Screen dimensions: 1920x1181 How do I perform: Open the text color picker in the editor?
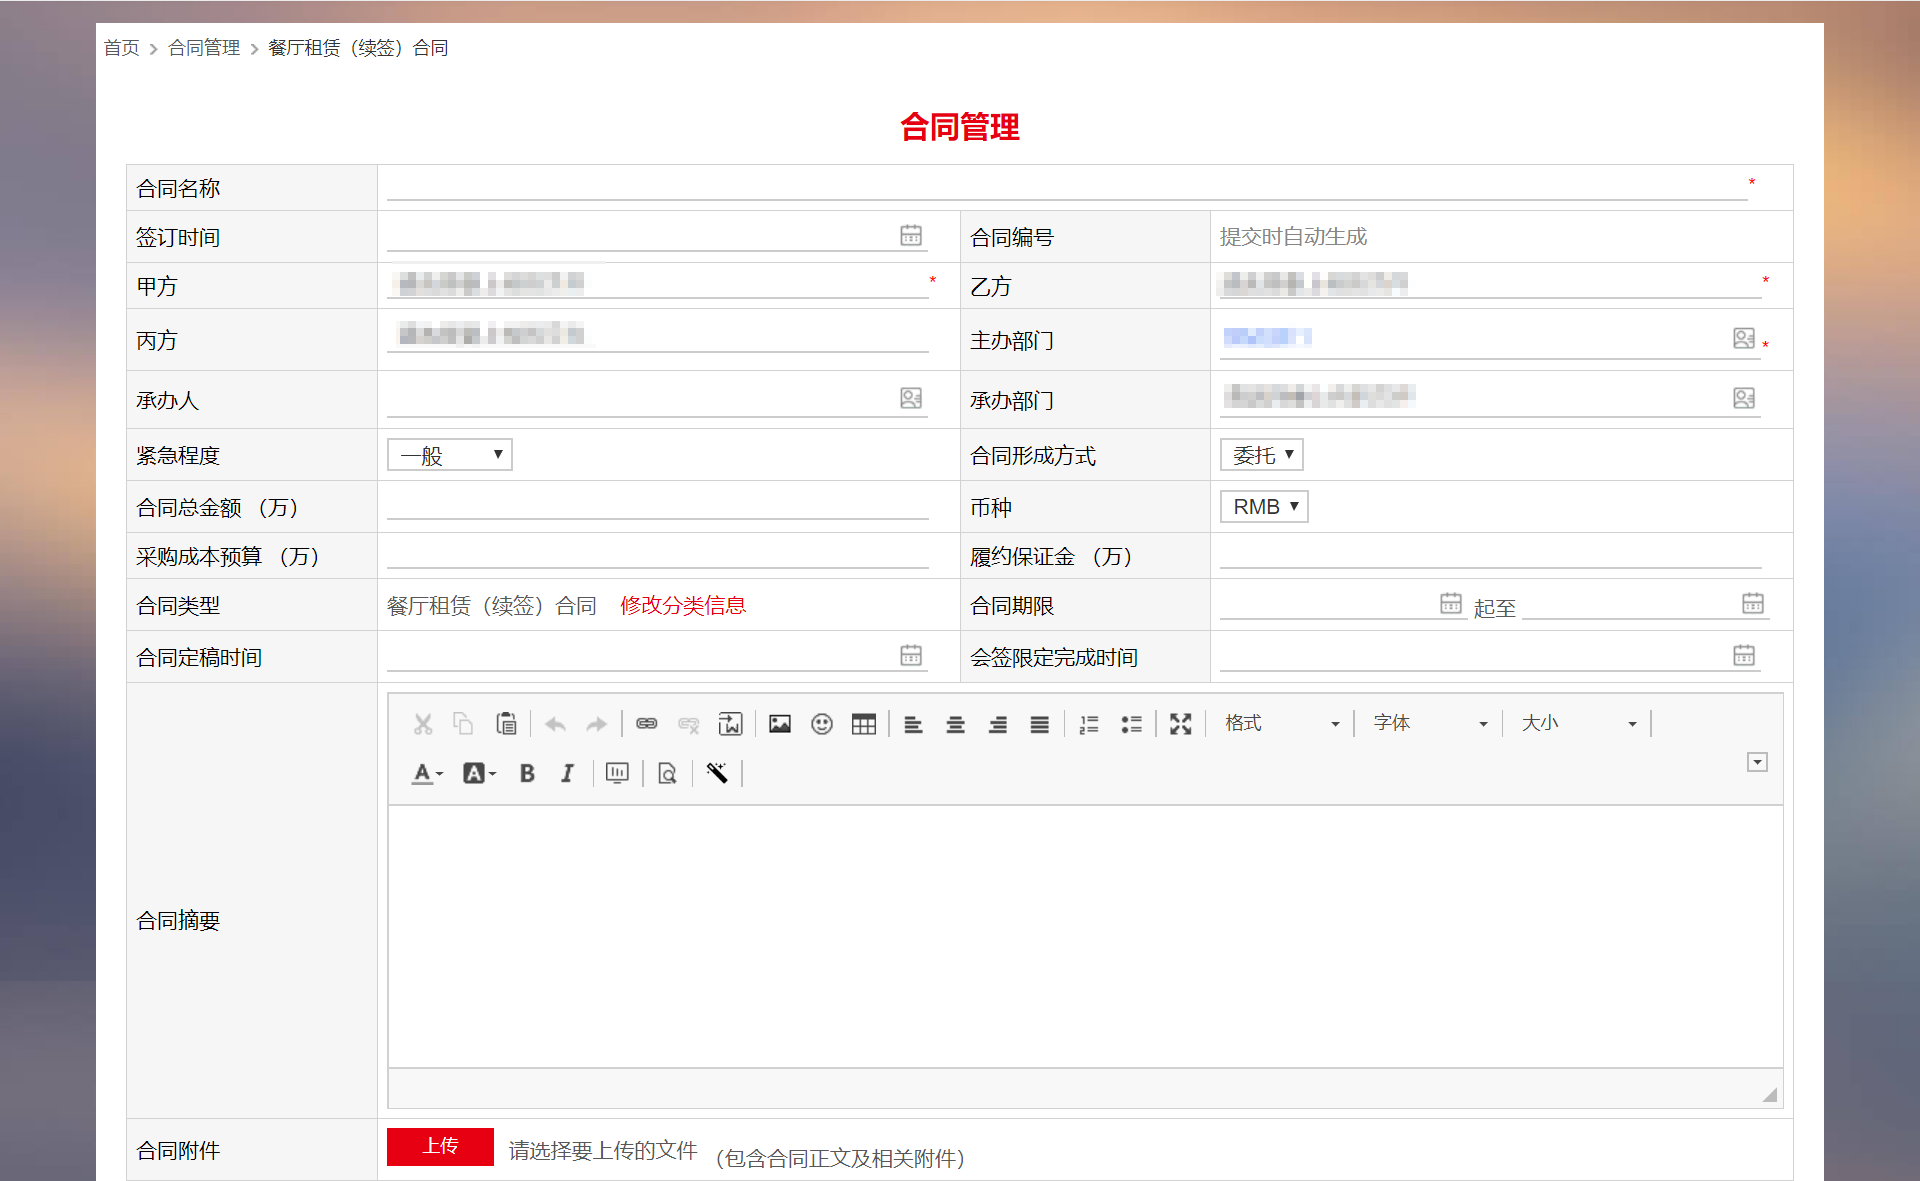click(x=427, y=773)
